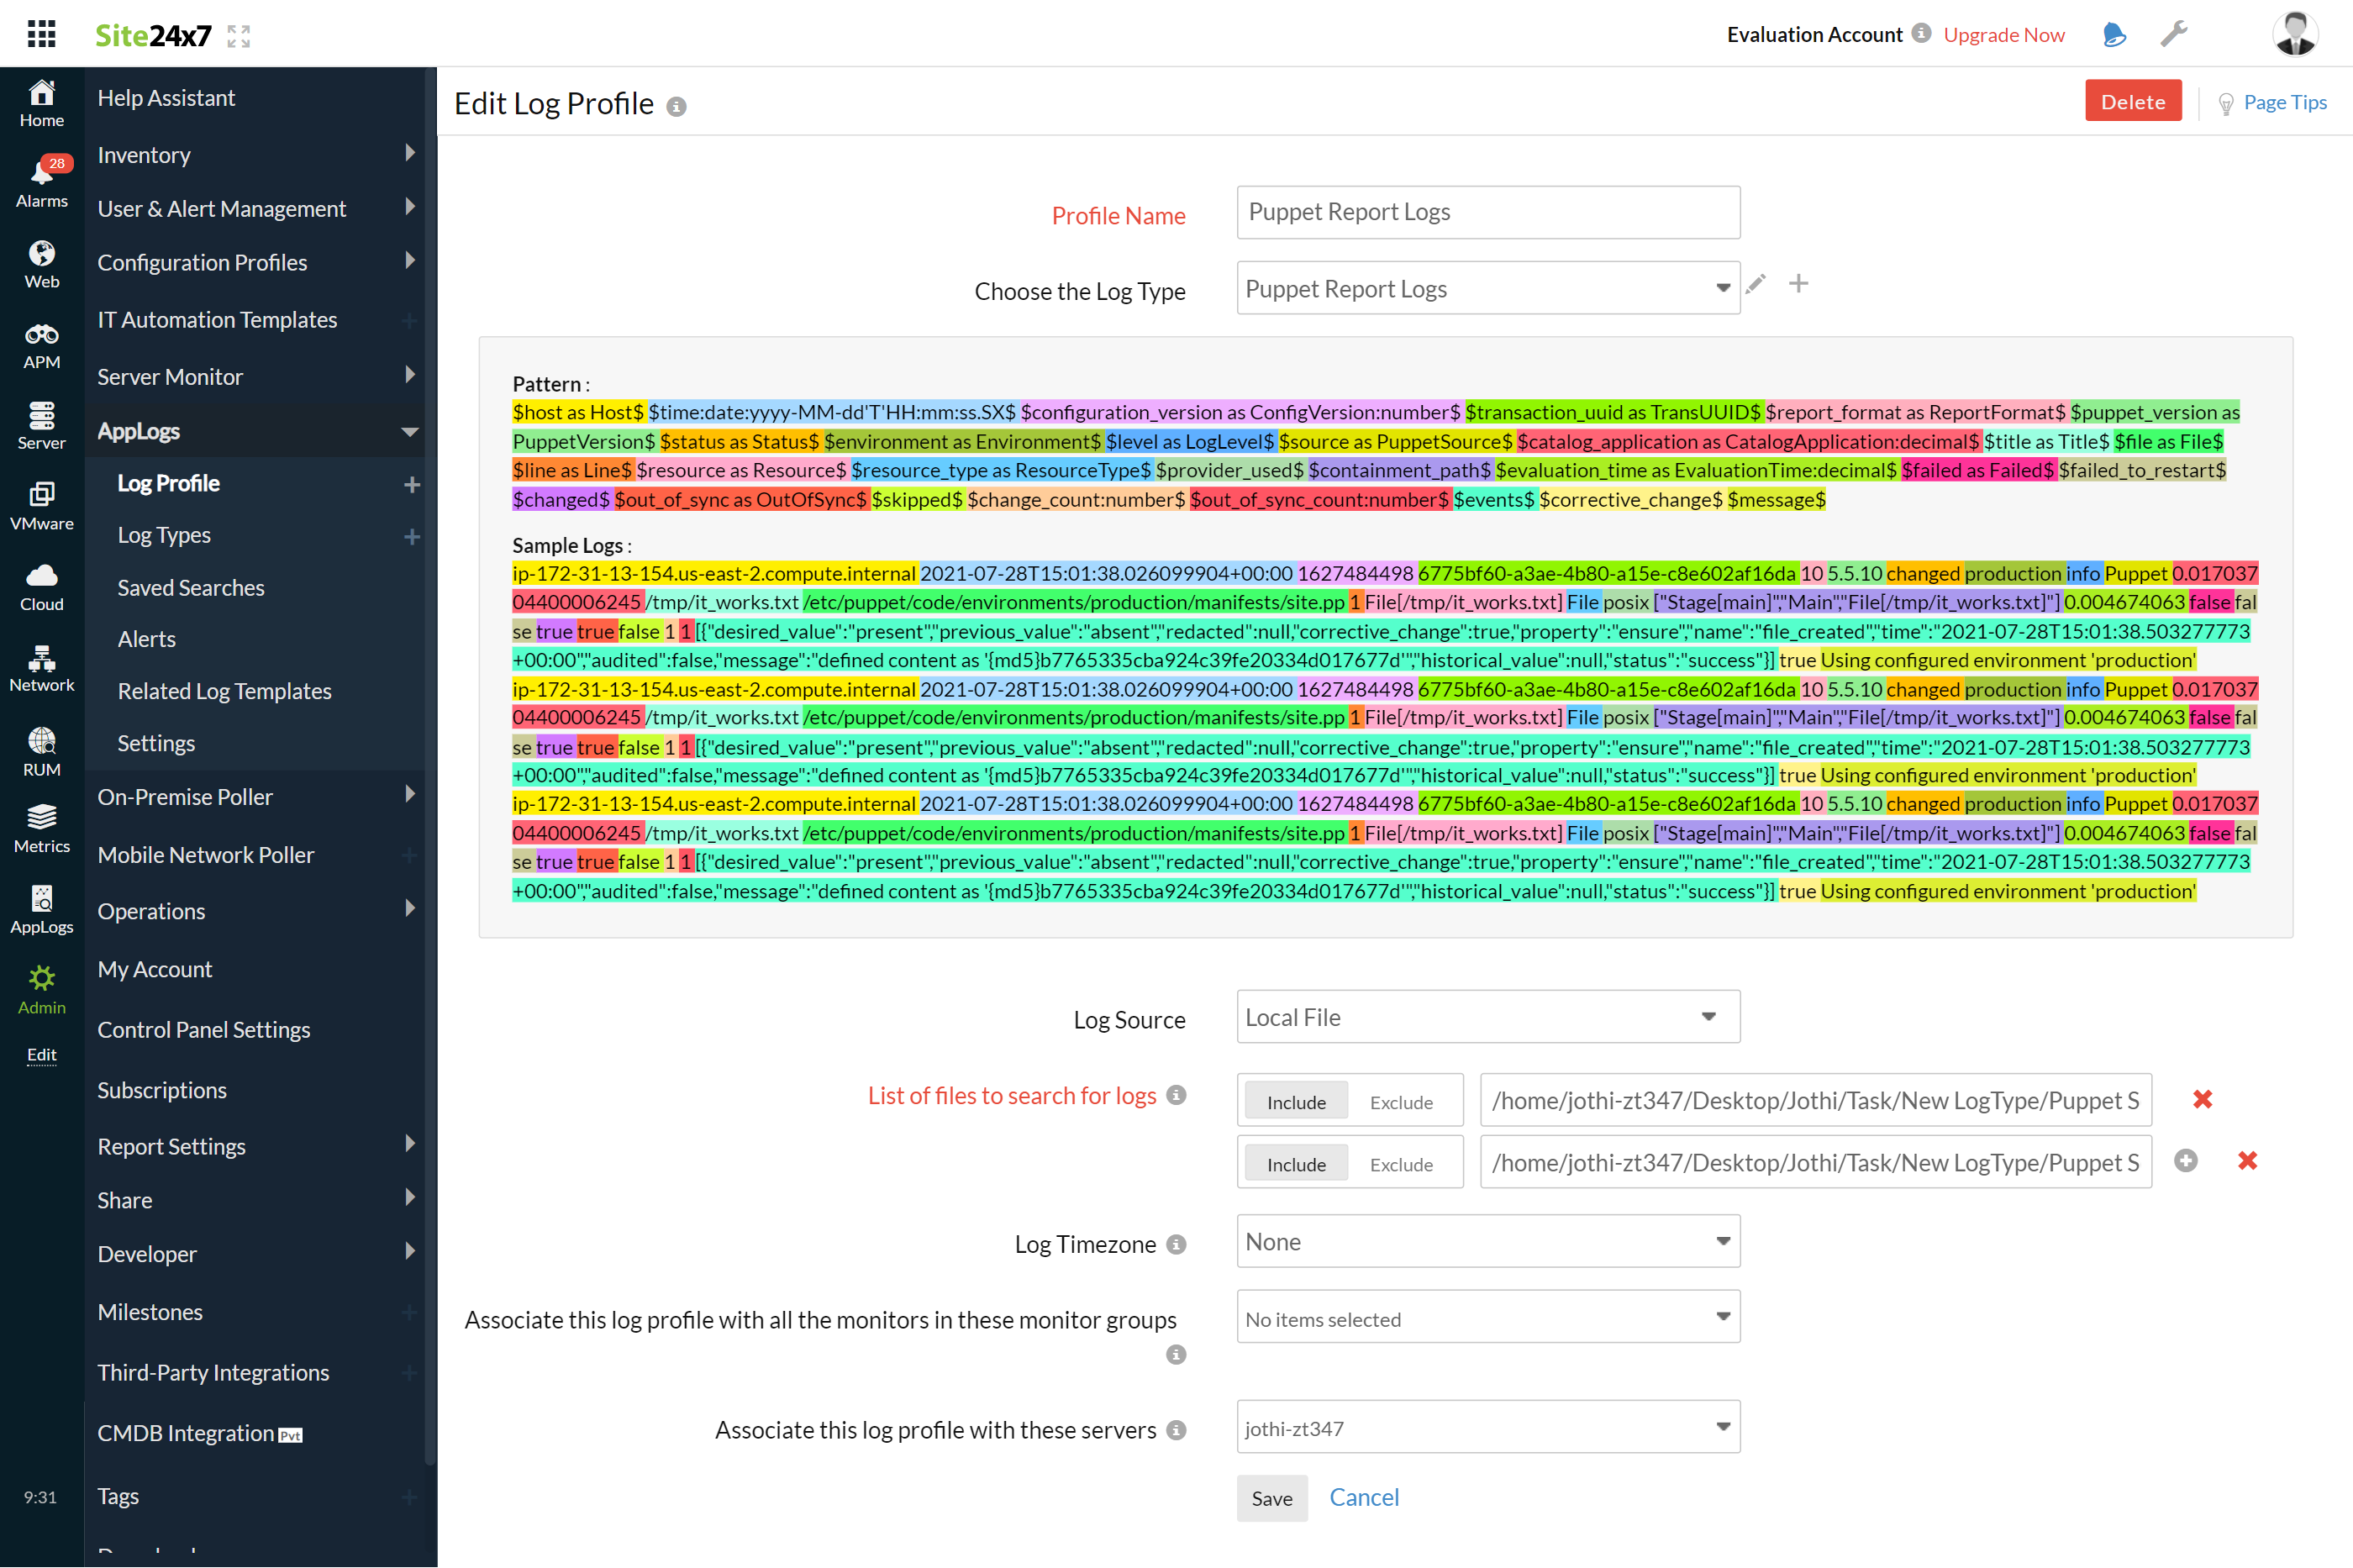This screenshot has width=2353, height=1568.
Task: Click the AppLogs sidebar icon
Action: pos(40,903)
